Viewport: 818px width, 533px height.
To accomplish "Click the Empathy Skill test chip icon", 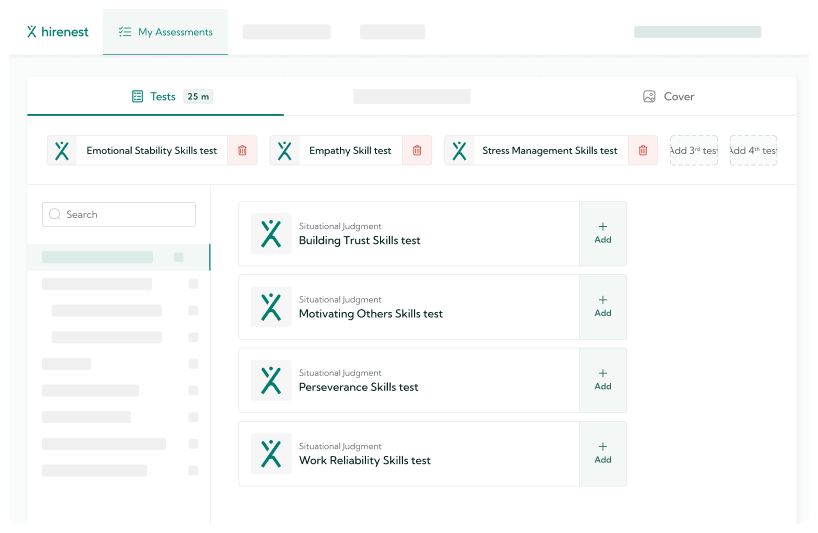I will (285, 150).
